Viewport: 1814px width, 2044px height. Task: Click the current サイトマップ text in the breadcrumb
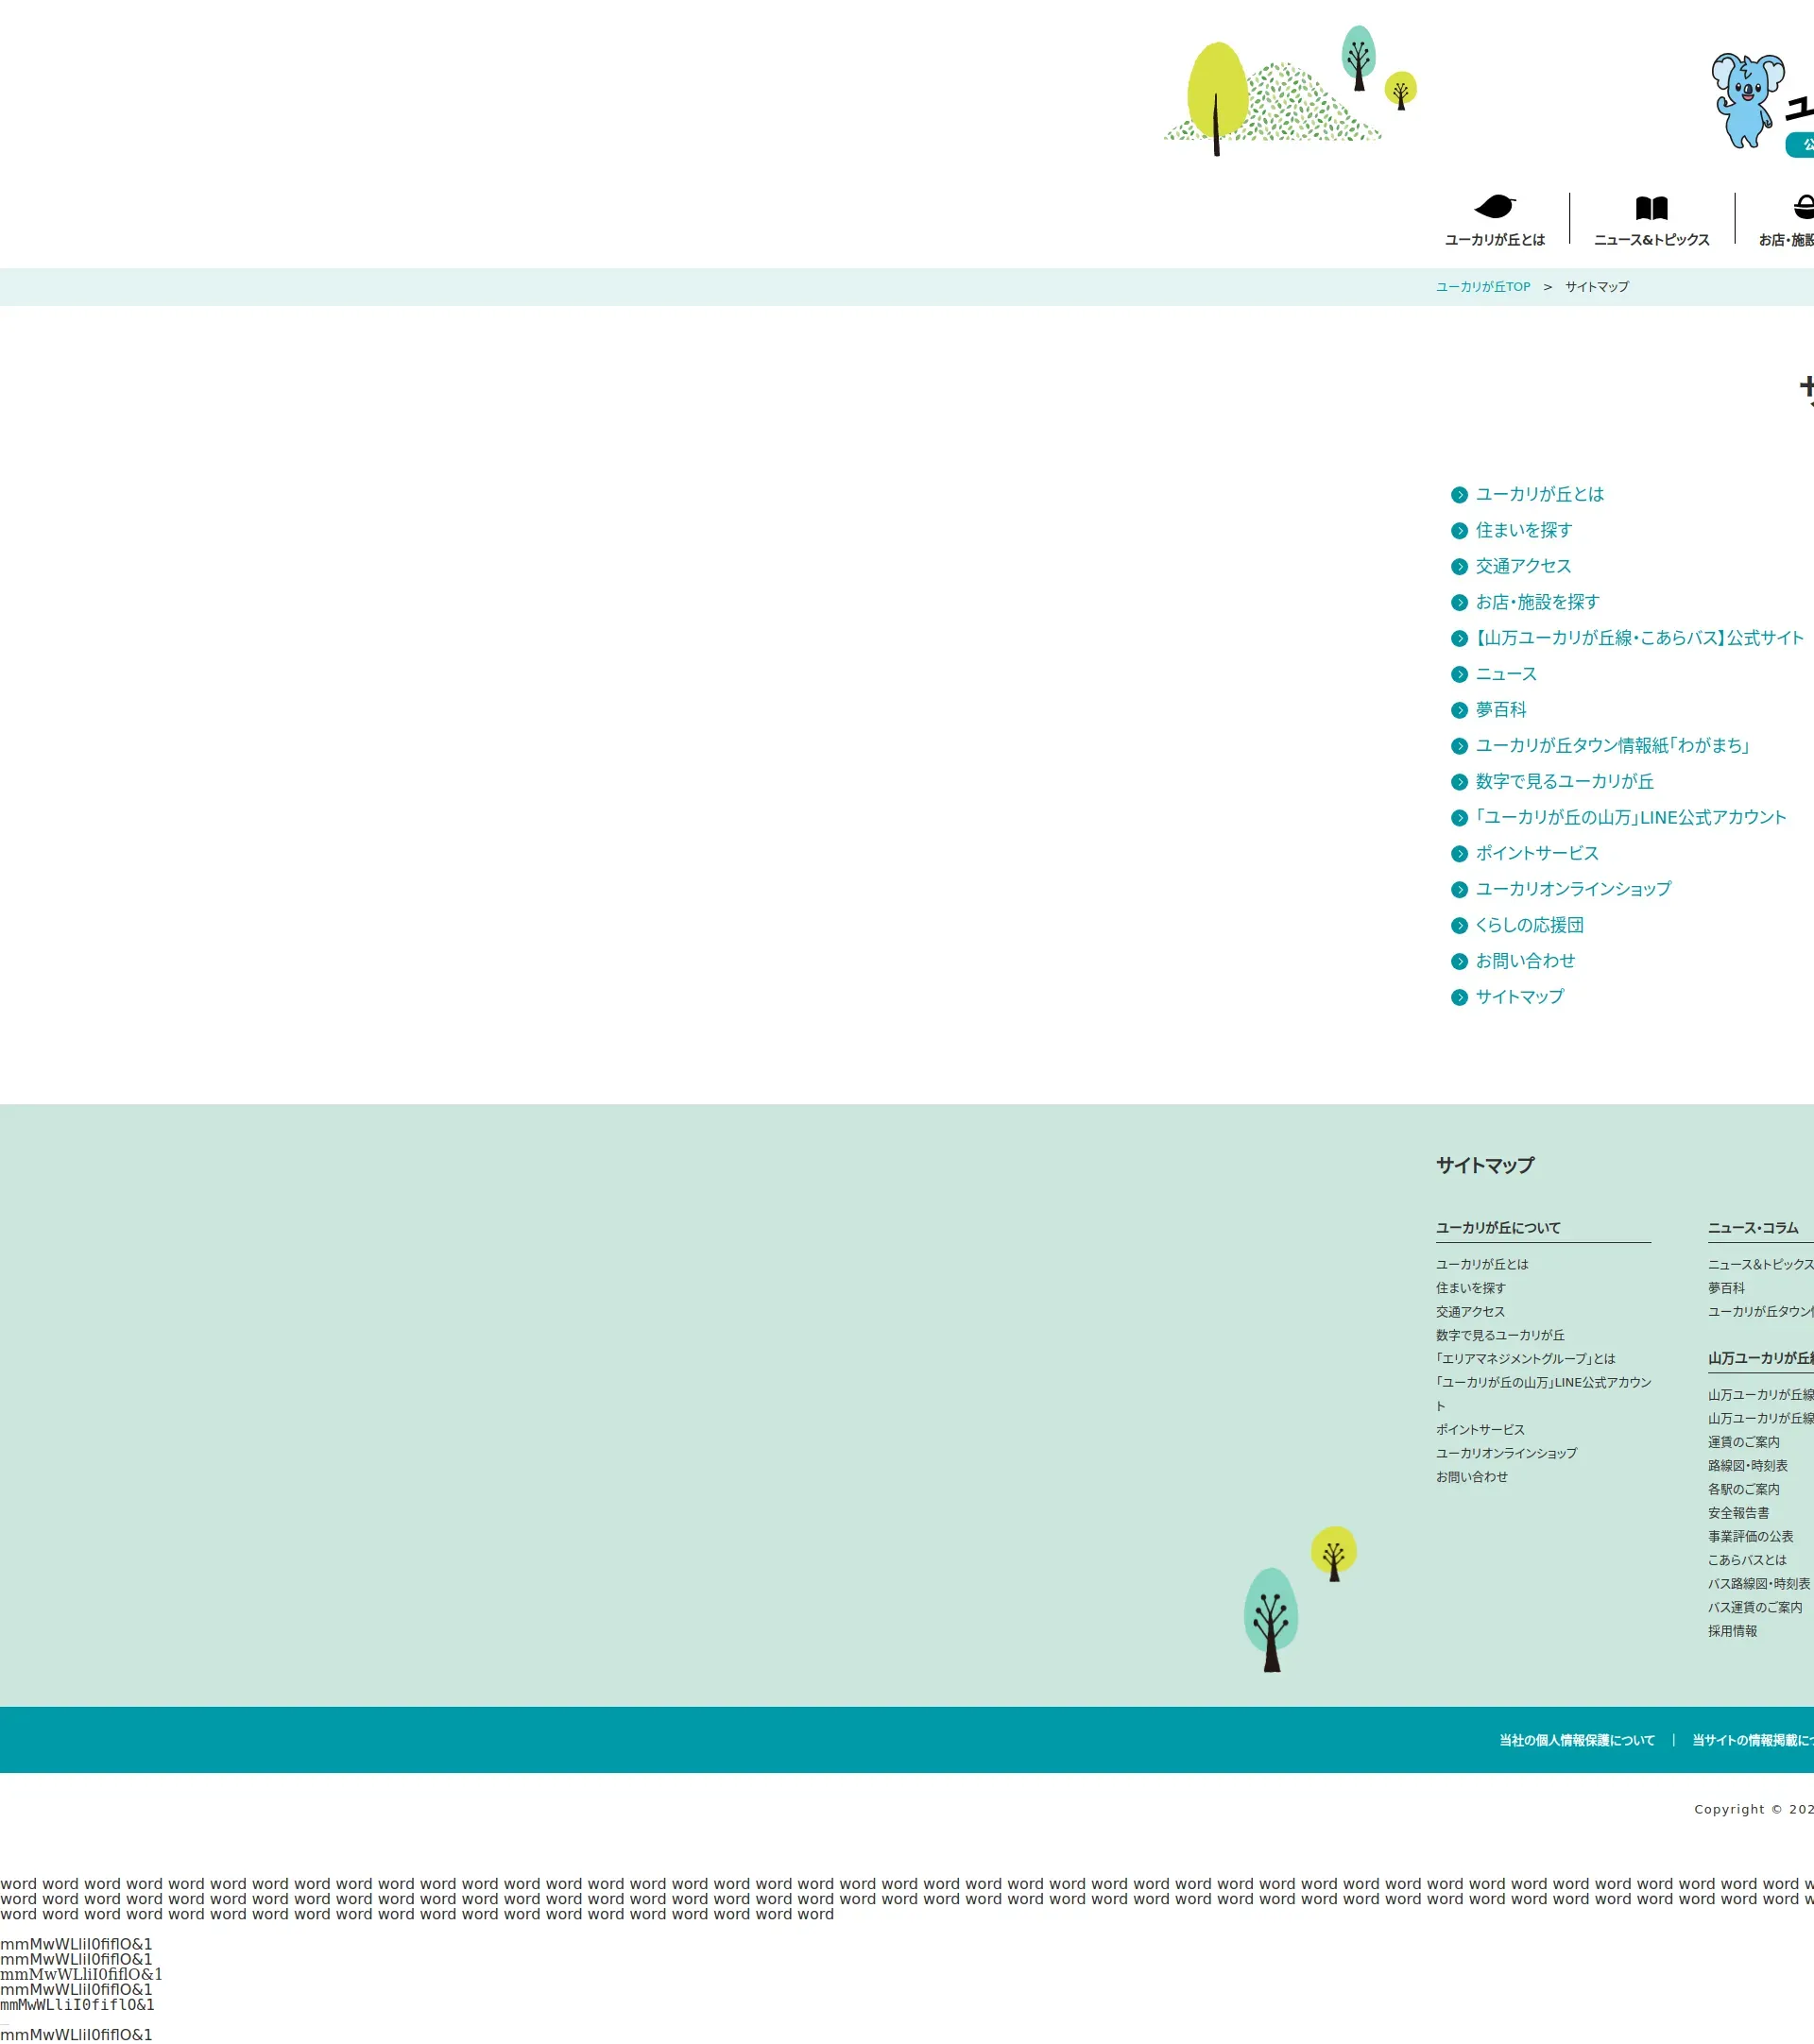[1597, 287]
